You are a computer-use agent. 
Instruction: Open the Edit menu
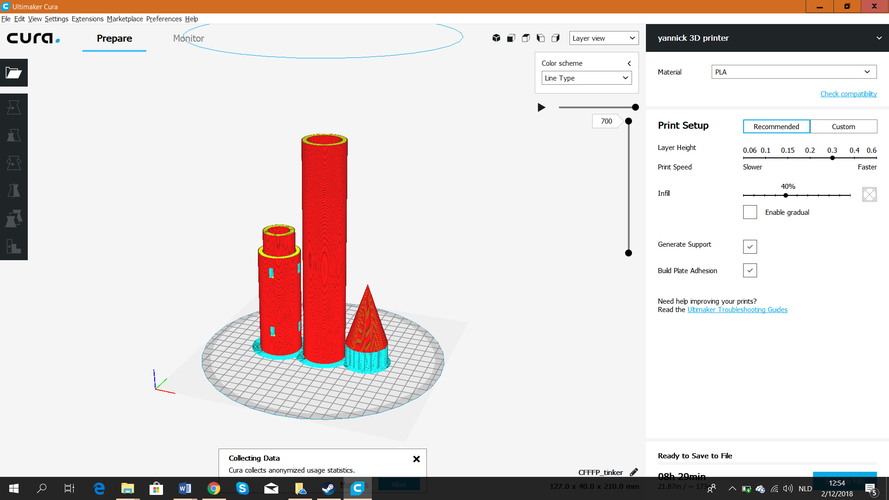[x=19, y=19]
